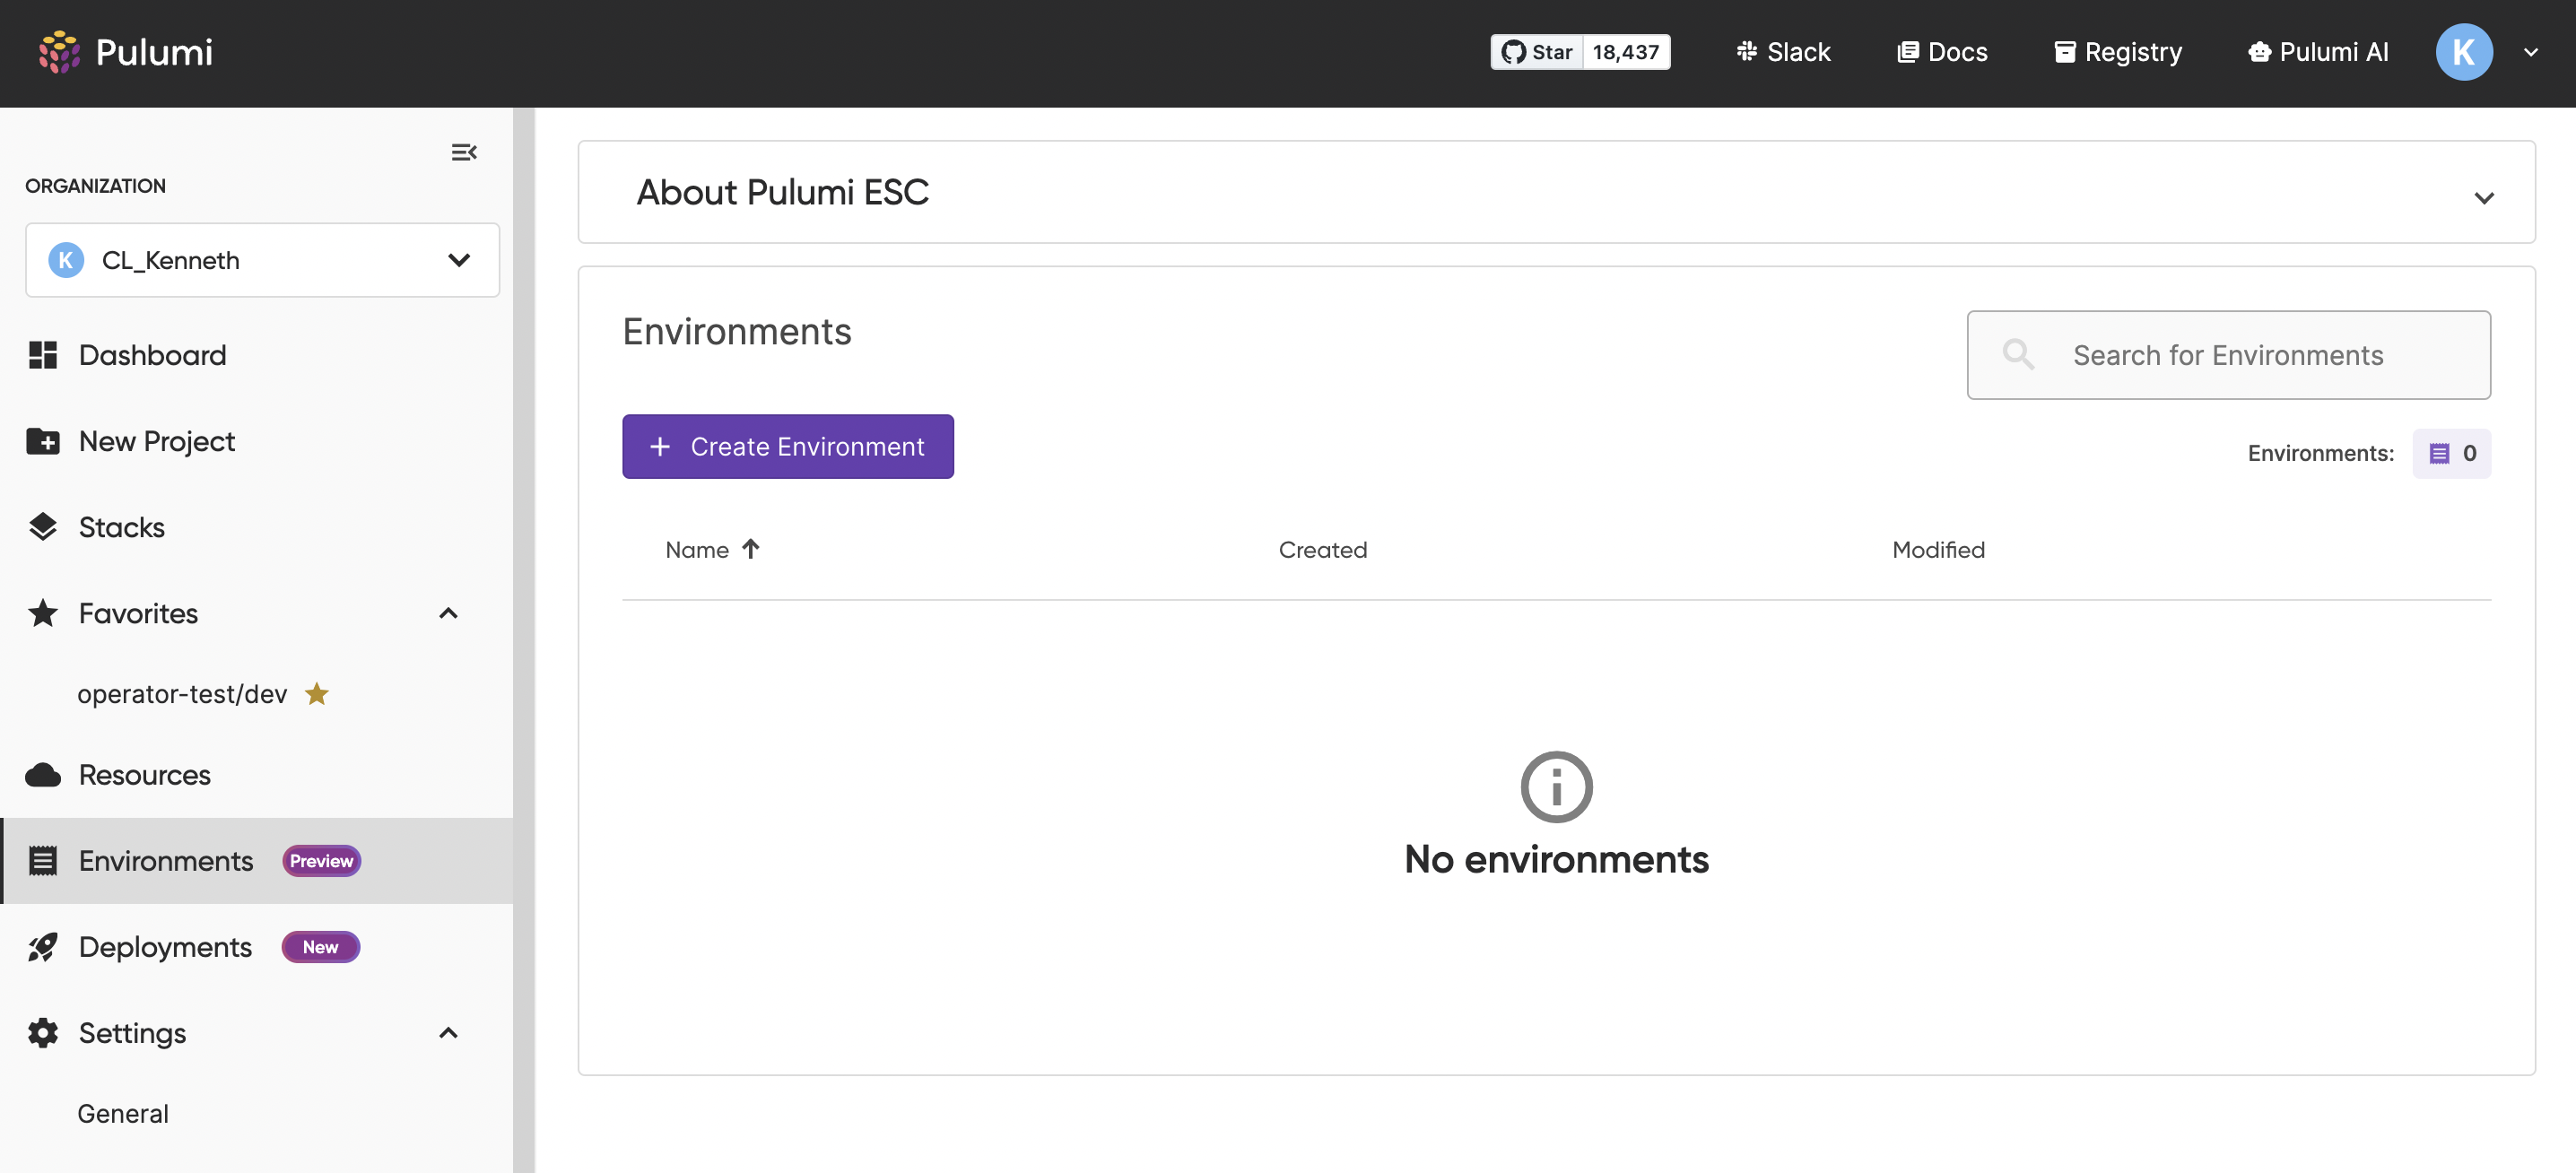
Task: Open the user account menu chevron
Action: [2531, 52]
